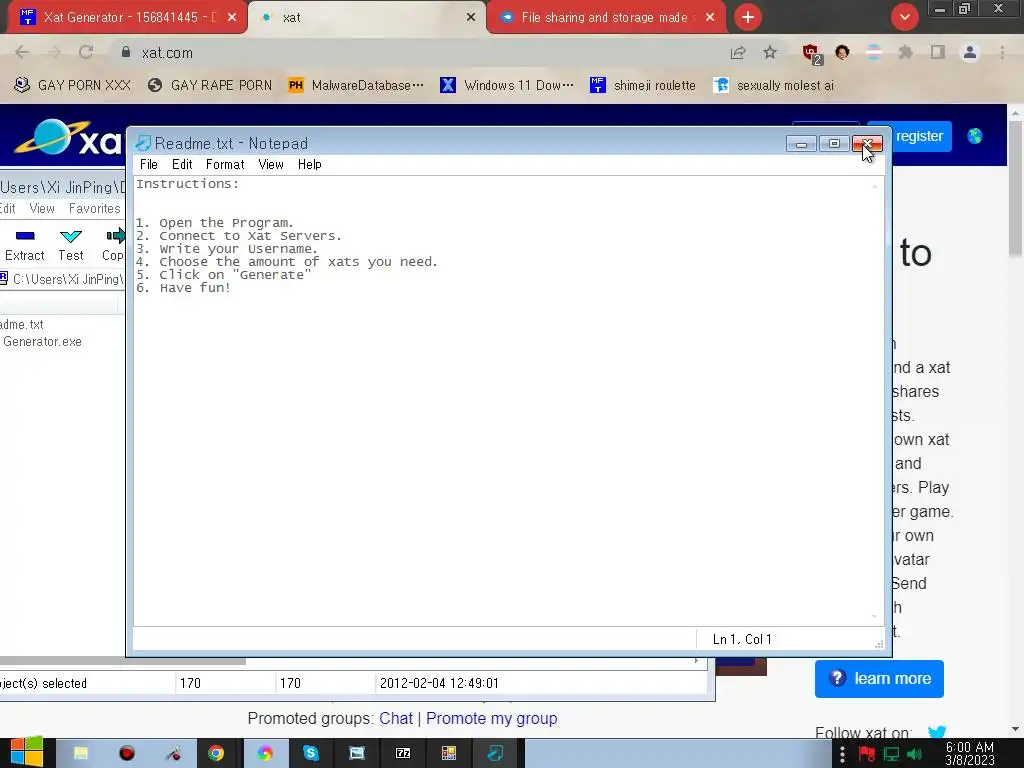Show hidden tray icons via the dots
The width and height of the screenshot is (1024, 768).
[x=842, y=754]
